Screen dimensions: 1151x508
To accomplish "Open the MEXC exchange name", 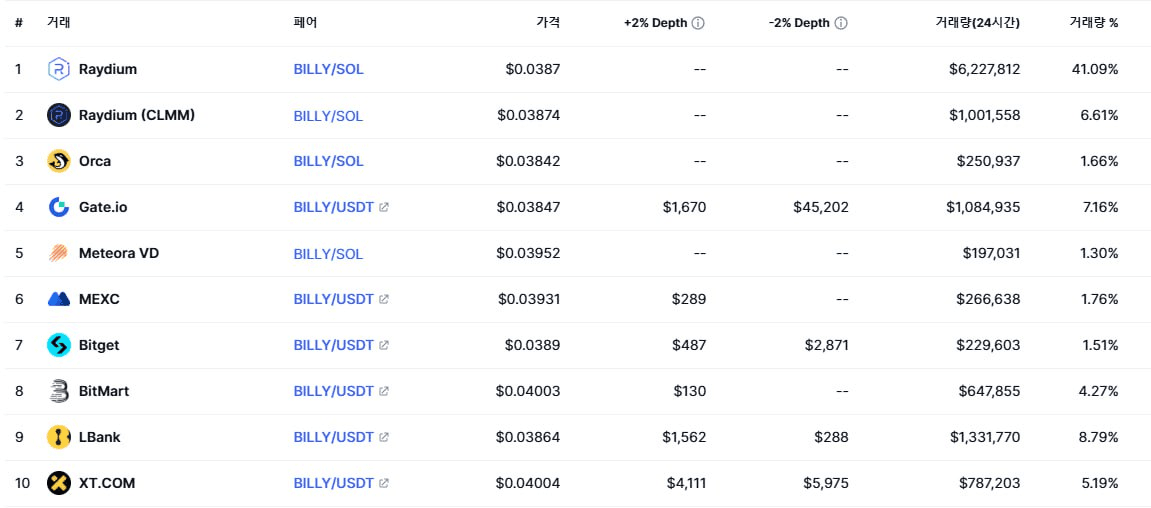I will pos(99,300).
